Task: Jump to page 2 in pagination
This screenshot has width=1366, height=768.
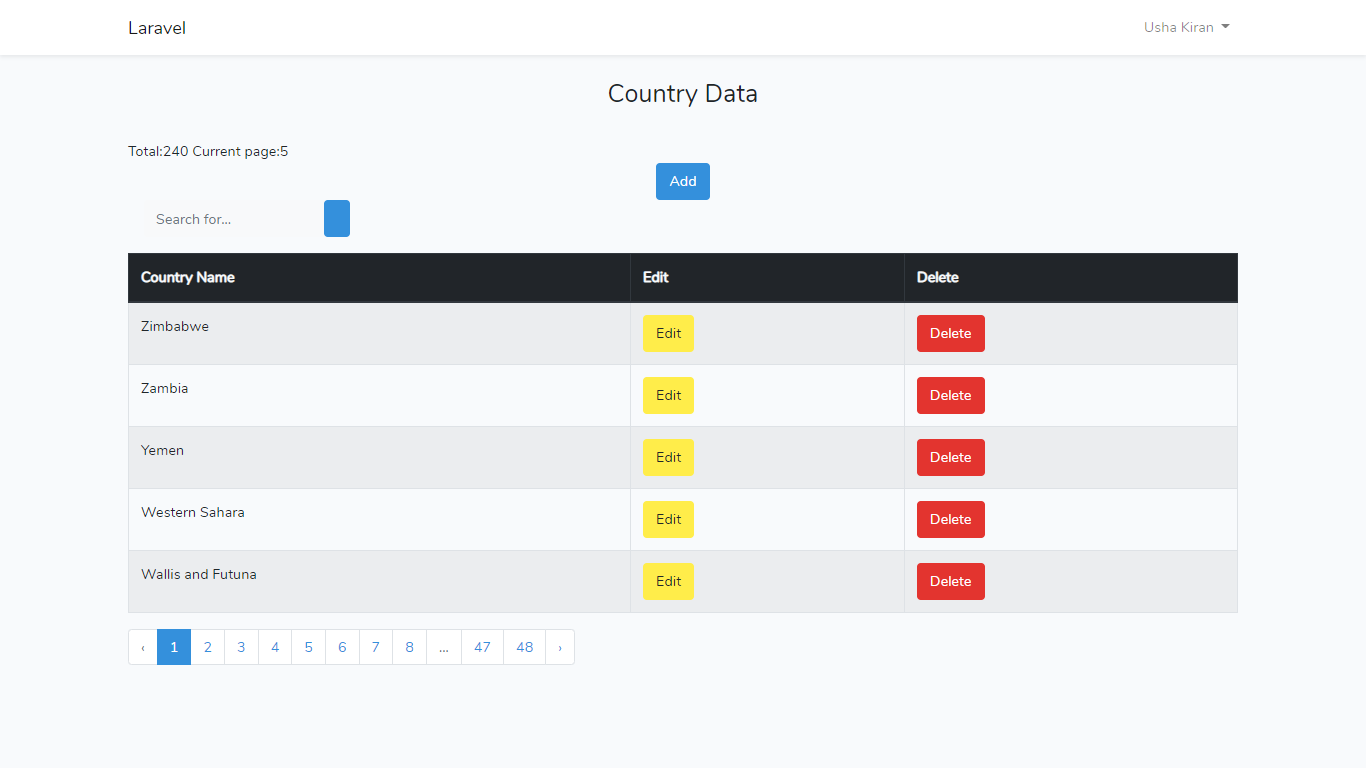Action: [208, 647]
